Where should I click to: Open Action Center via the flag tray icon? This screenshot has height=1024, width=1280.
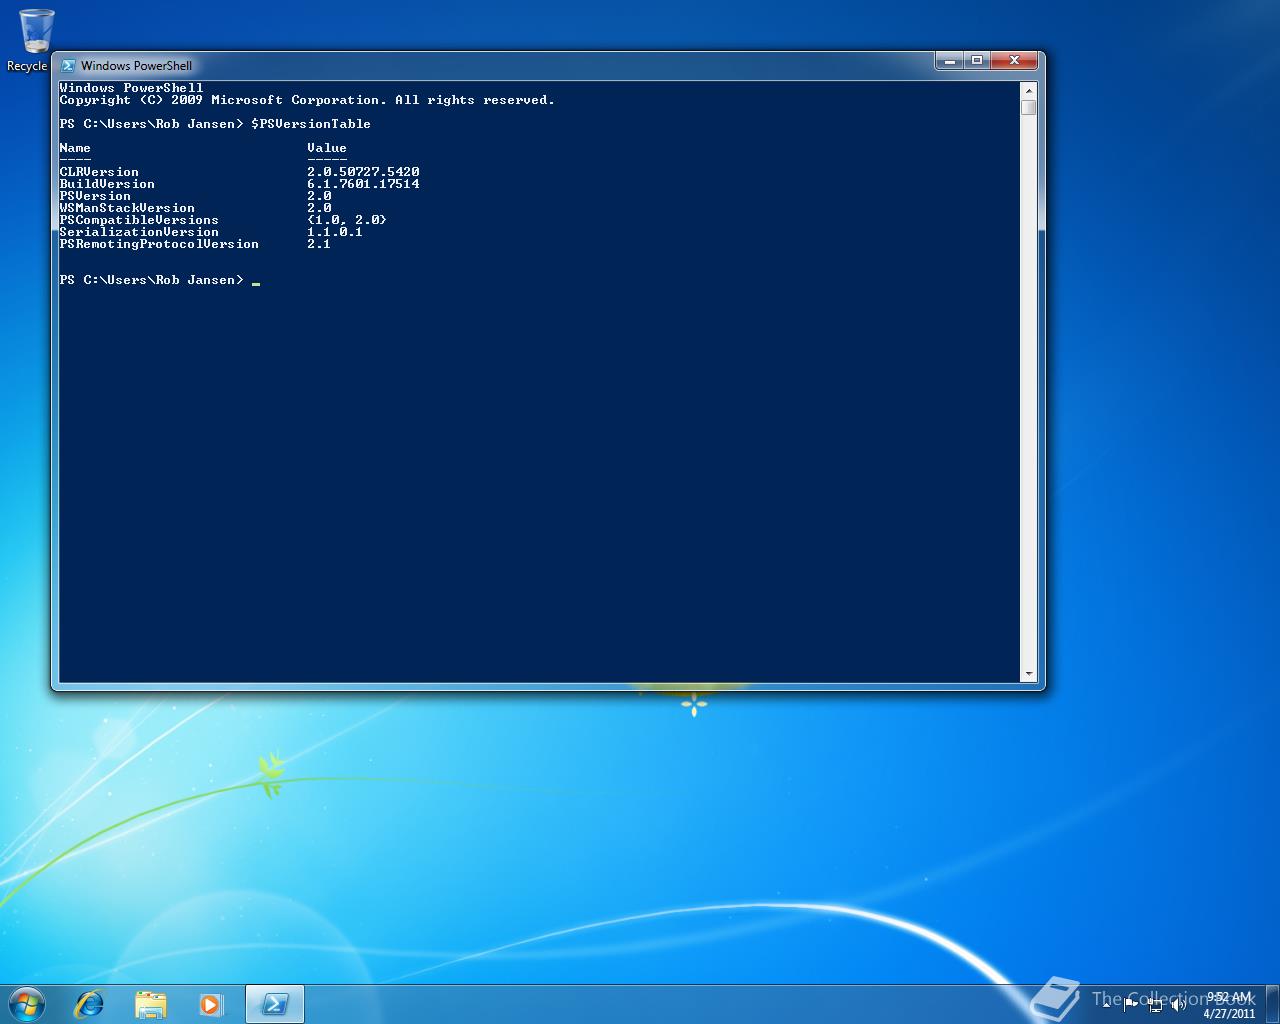[1131, 1005]
